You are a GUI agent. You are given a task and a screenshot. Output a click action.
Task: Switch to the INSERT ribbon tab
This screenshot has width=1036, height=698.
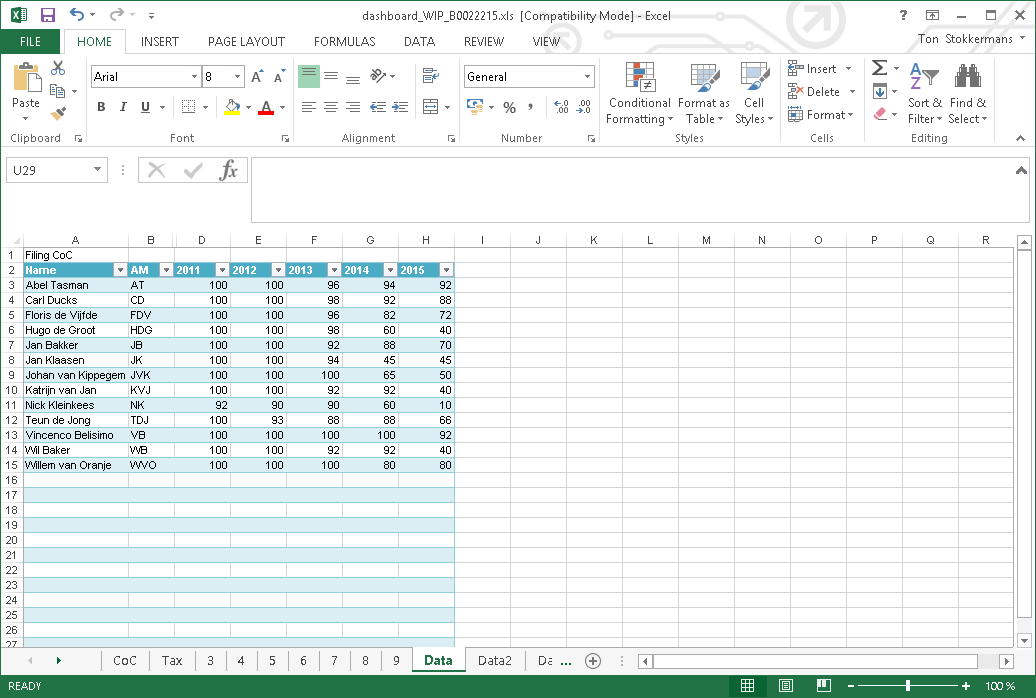coord(160,42)
